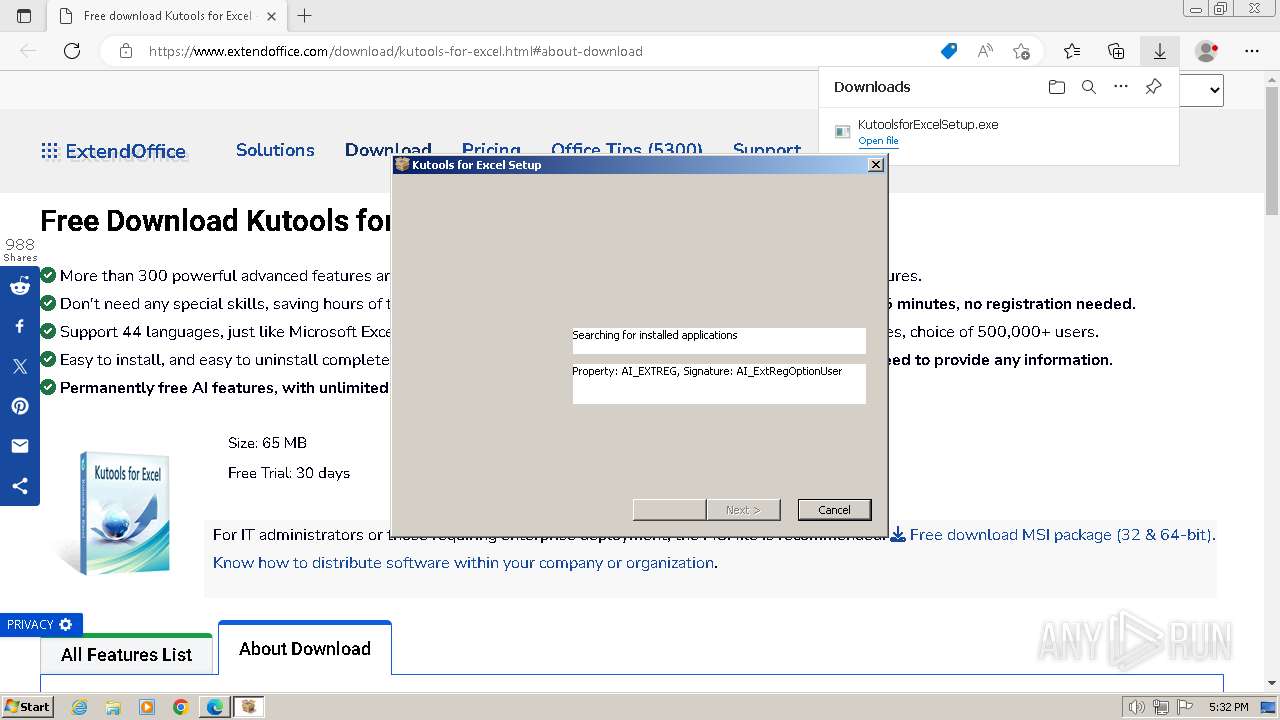Open PRIVACY settings button
This screenshot has width=1280, height=720.
41,625
